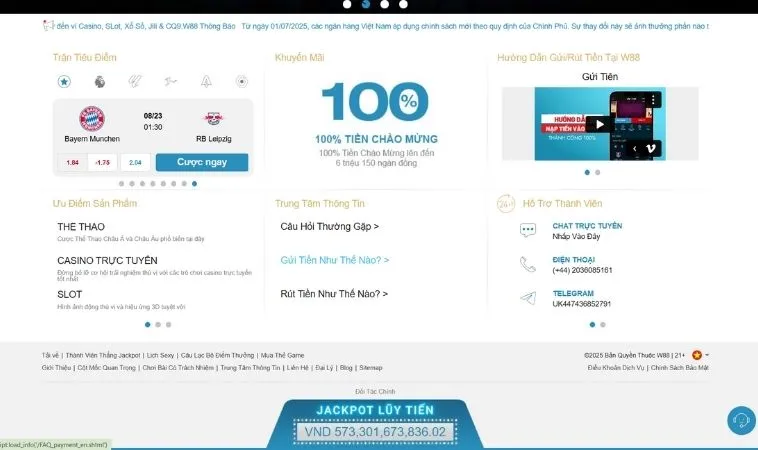Select the -1.75 handicap odds button
Image resolution: width=758 pixels, height=450 pixels.
[102, 162]
